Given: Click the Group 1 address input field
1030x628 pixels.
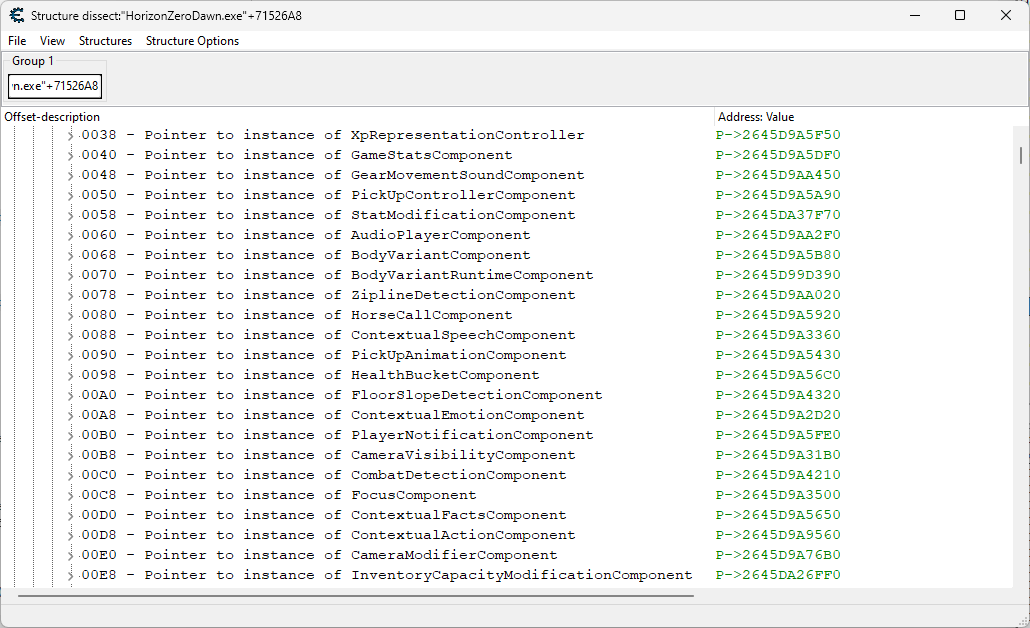Looking at the screenshot, I should (x=55, y=86).
